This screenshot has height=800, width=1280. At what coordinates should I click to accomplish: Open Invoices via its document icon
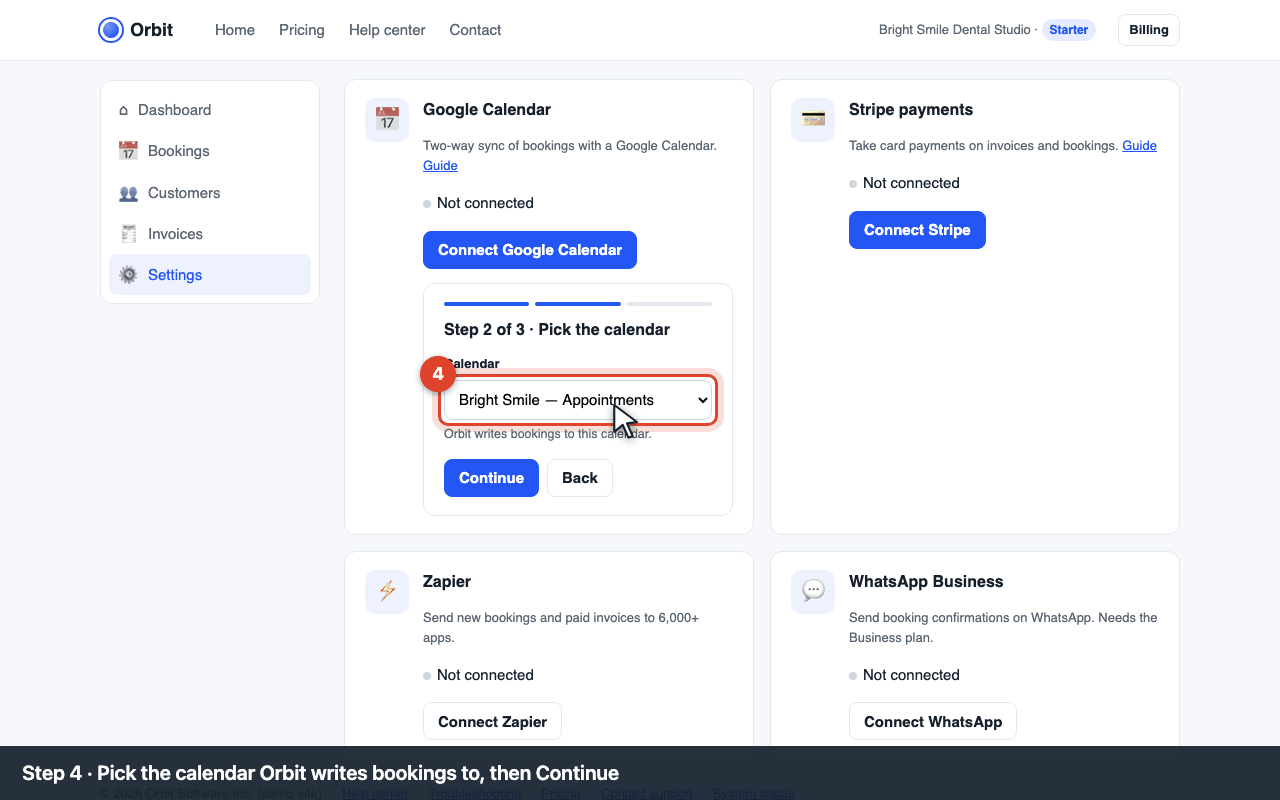(128, 234)
